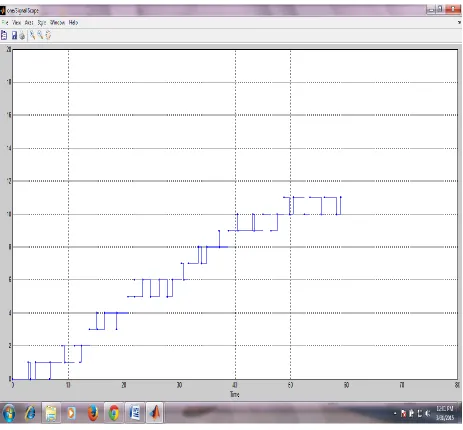The image size is (463, 430).
Task: Click the scope parameters toolbar icon
Action: pyautogui.click(x=4, y=35)
